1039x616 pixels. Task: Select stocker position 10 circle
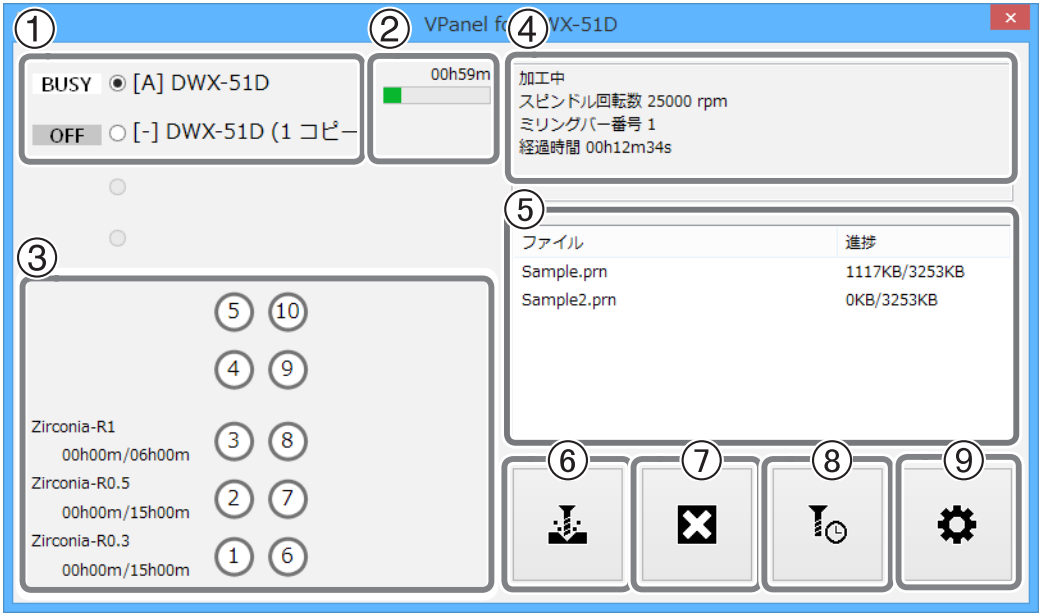click(x=288, y=311)
